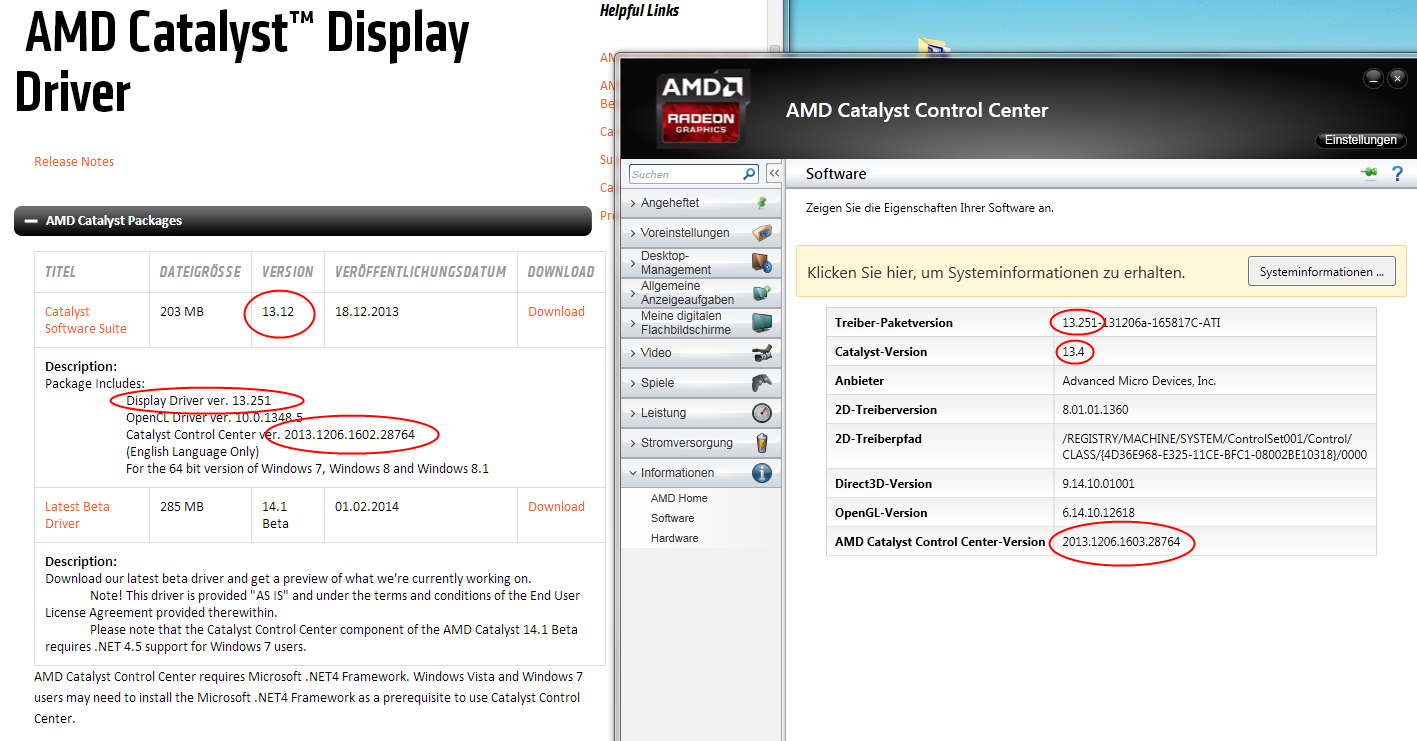The image size is (1417, 741).
Task: Click the Informationen blue info icon
Action: coord(762,473)
